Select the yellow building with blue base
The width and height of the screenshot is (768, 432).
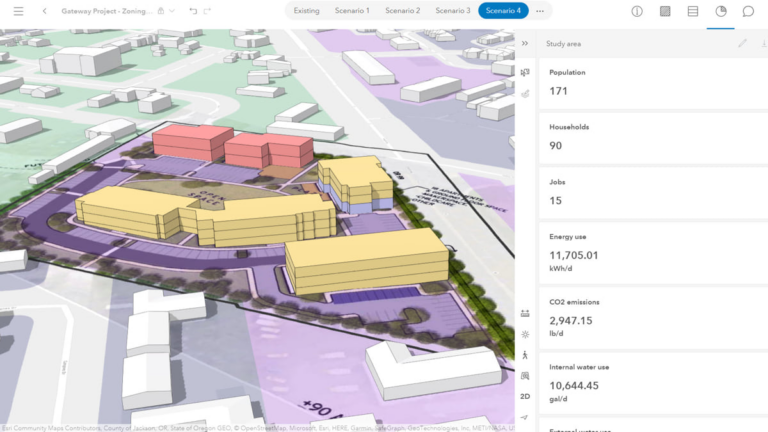(356, 184)
